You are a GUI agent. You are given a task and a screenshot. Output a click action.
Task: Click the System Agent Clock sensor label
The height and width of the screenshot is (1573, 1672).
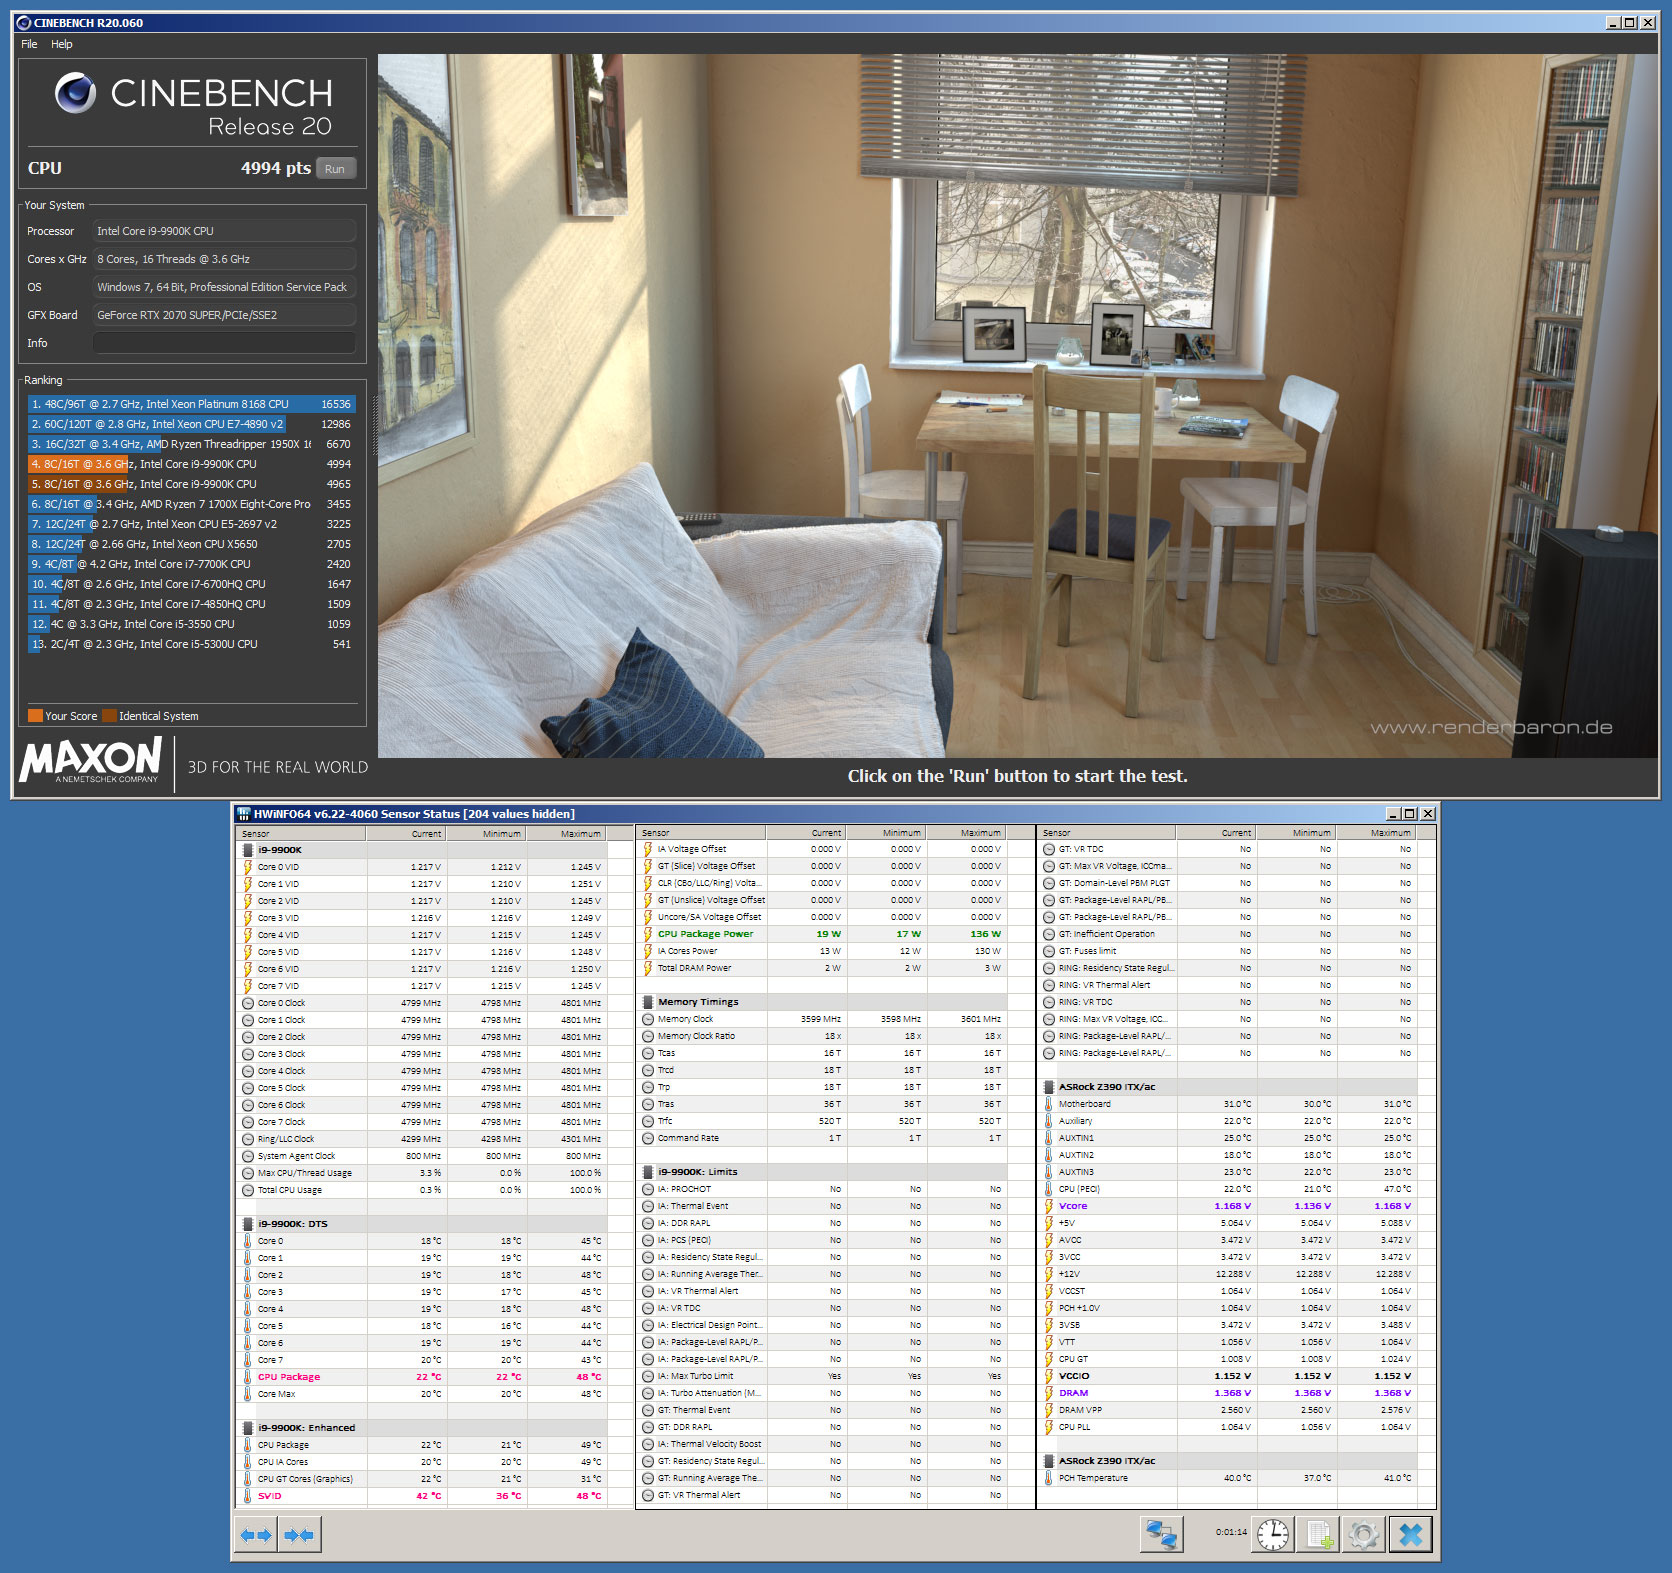point(296,1156)
